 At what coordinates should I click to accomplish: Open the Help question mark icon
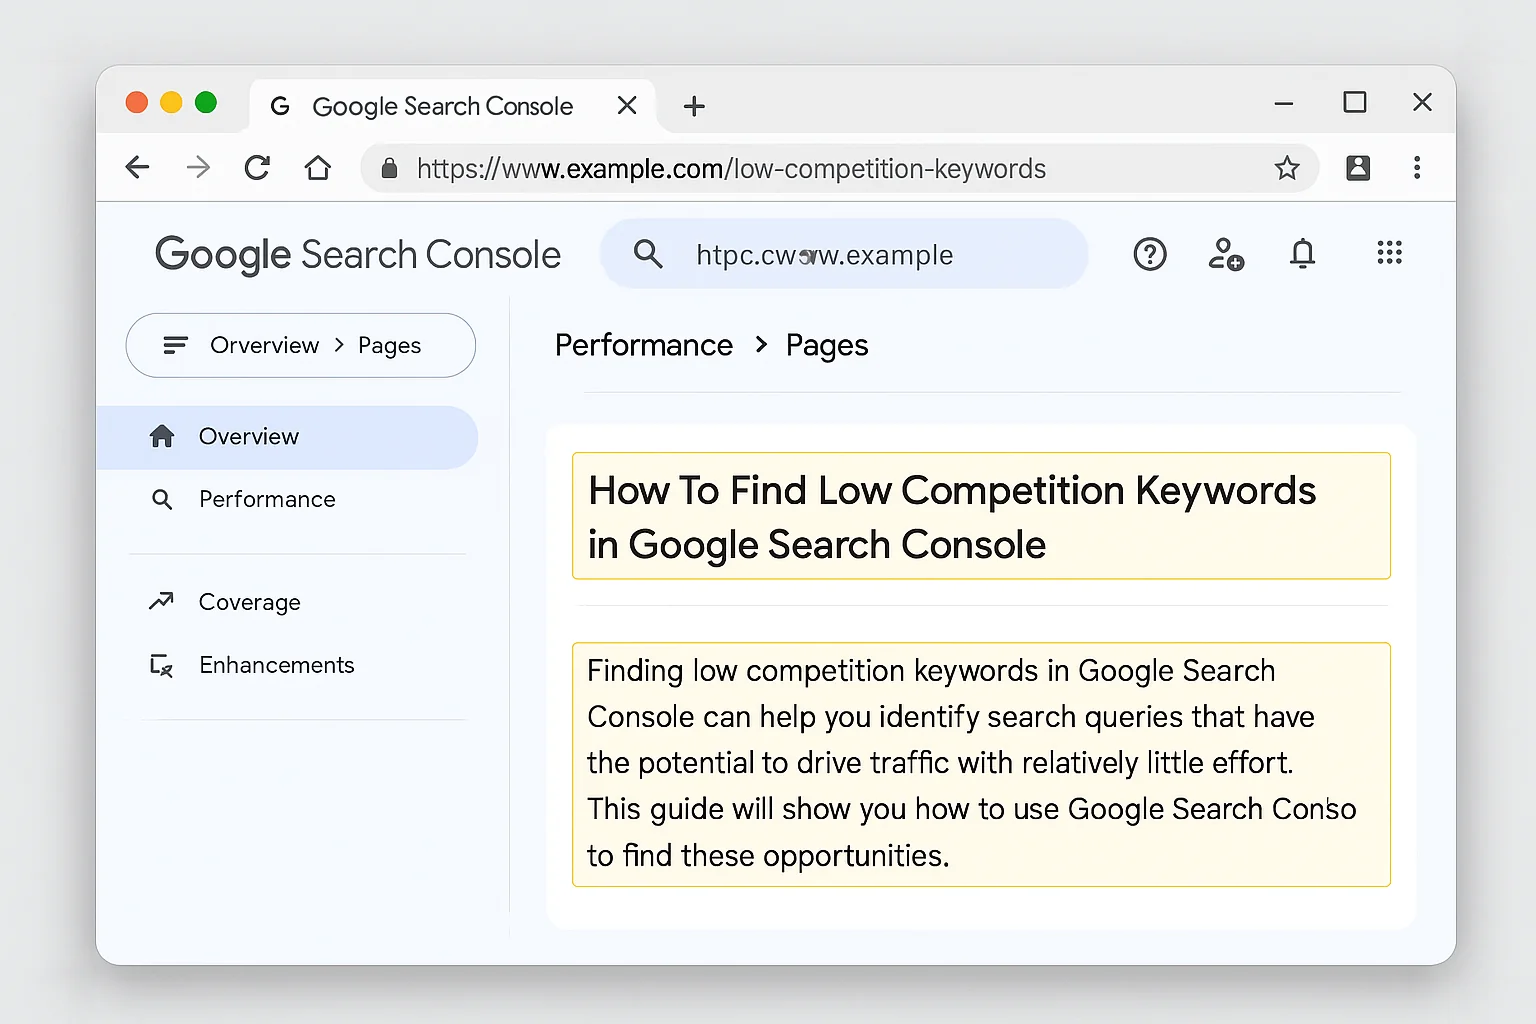point(1150,254)
